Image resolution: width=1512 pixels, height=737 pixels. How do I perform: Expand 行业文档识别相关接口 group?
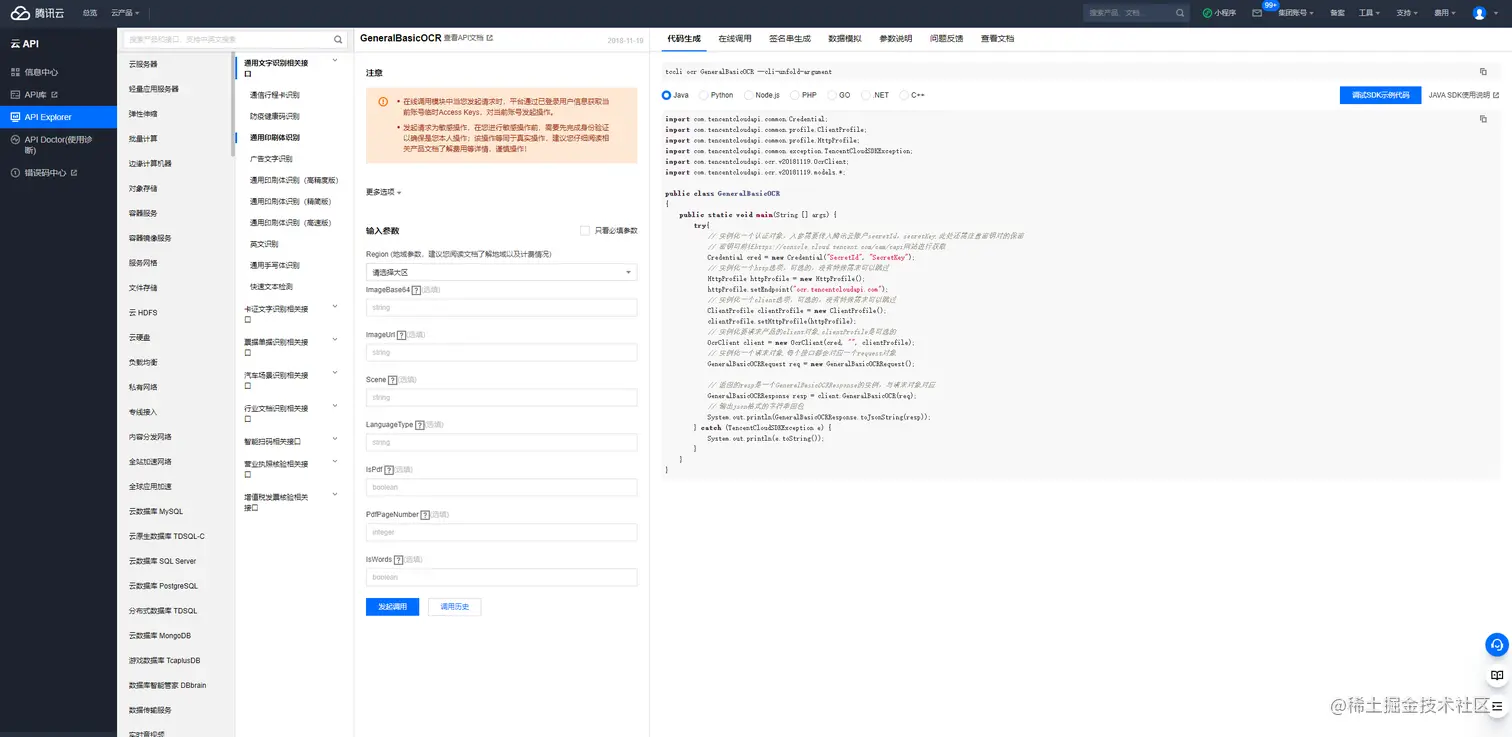point(335,407)
